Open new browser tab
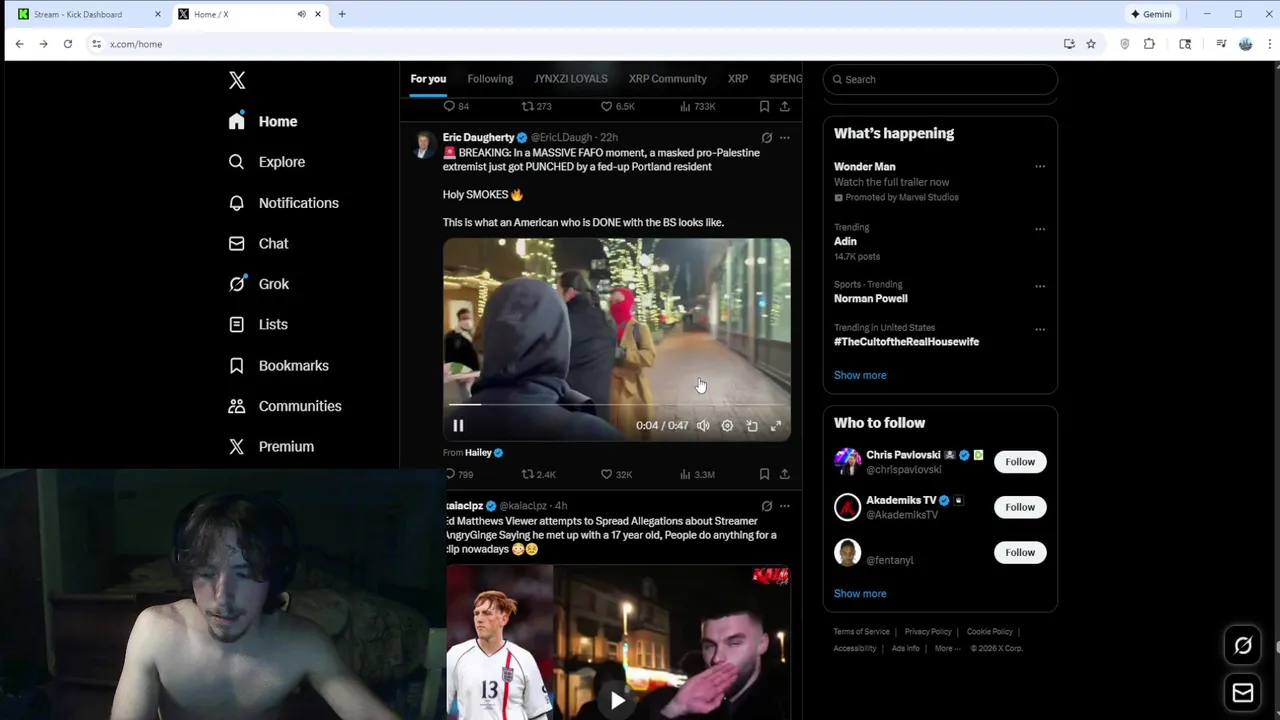Screen dimensions: 1280x720 pyautogui.click(x=342, y=14)
